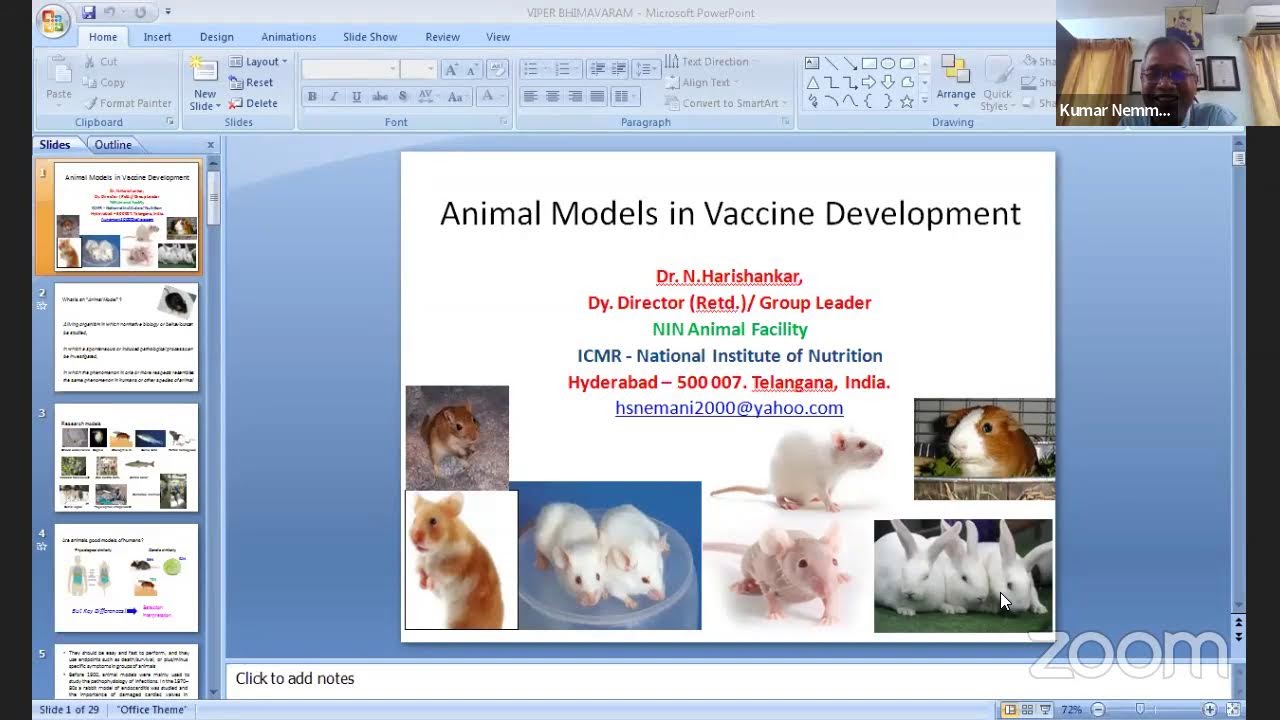Select the Italic formatting icon
Screen dimensions: 1280x720
coord(334,96)
